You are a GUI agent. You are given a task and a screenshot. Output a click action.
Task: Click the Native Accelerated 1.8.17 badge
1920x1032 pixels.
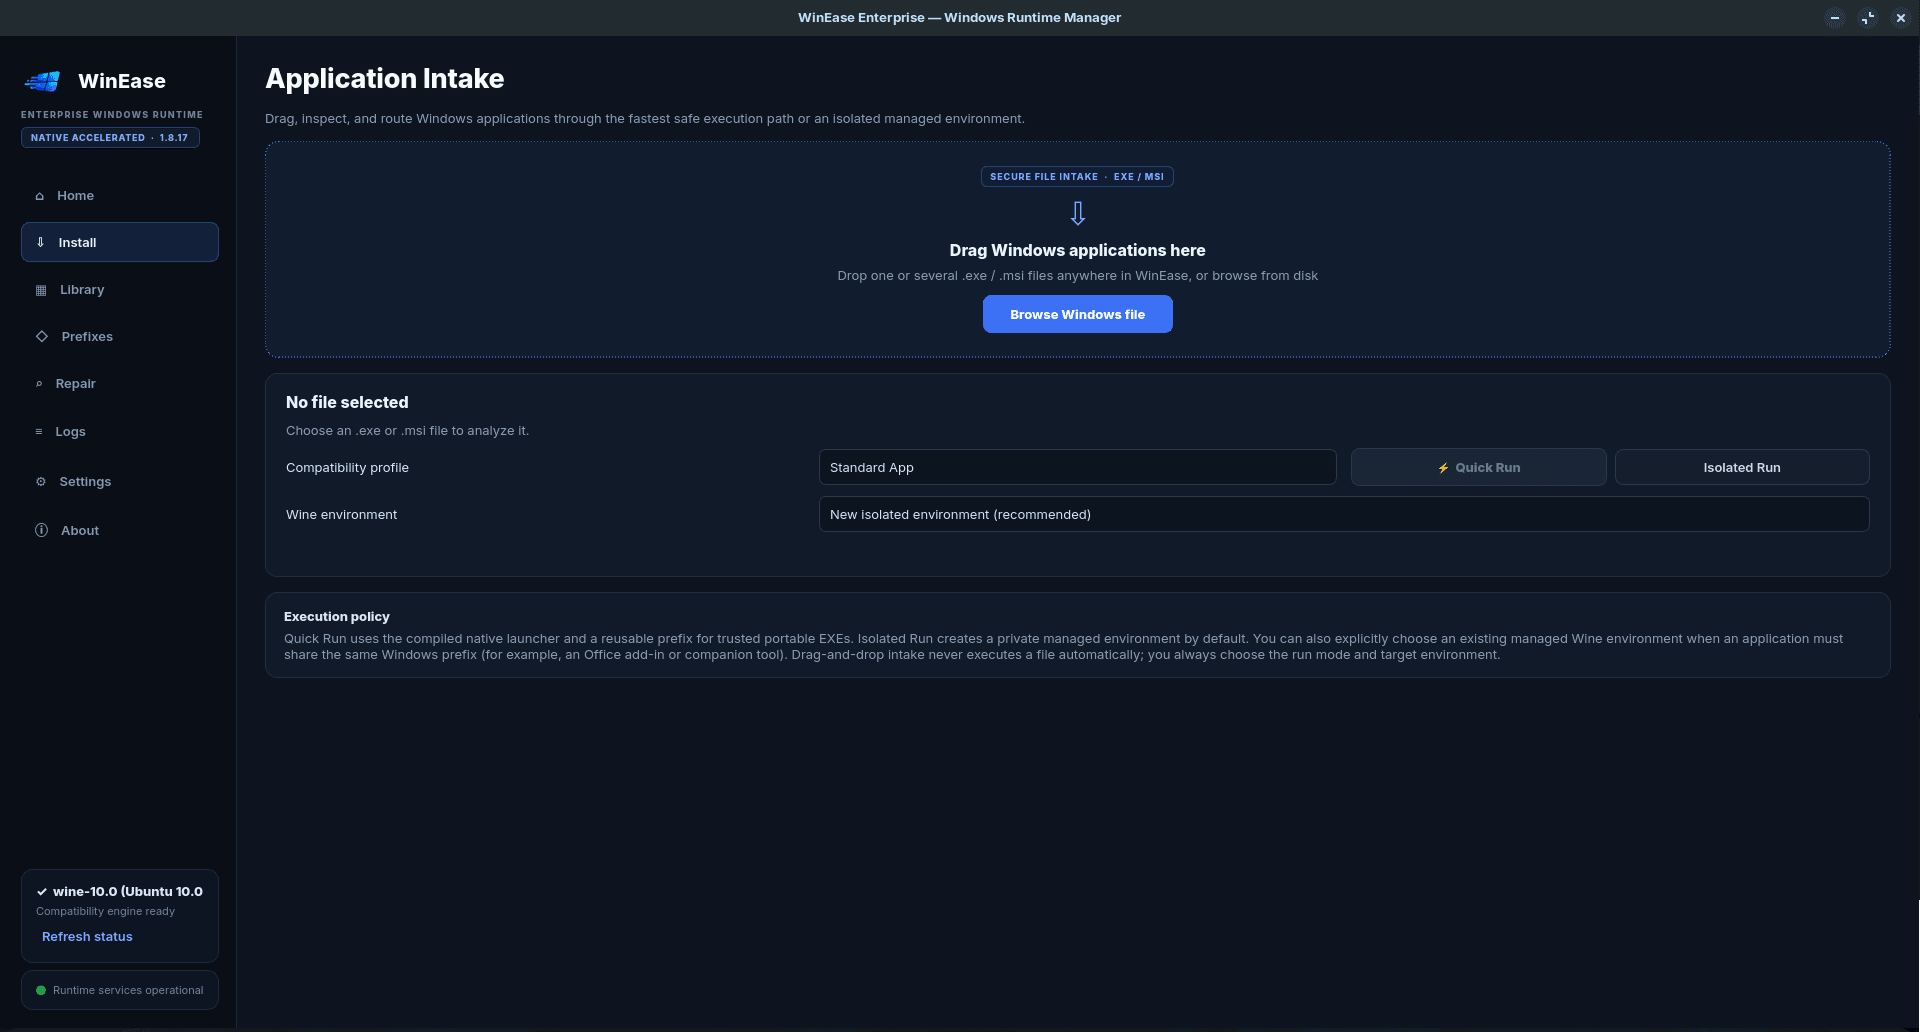pyautogui.click(x=110, y=138)
